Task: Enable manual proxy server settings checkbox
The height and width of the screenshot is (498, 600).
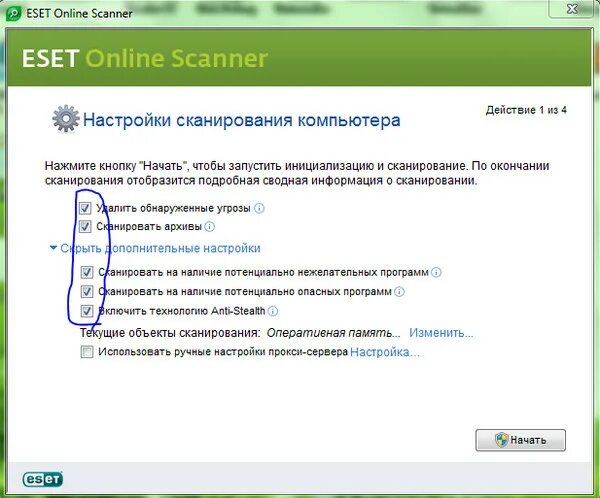Action: click(87, 352)
